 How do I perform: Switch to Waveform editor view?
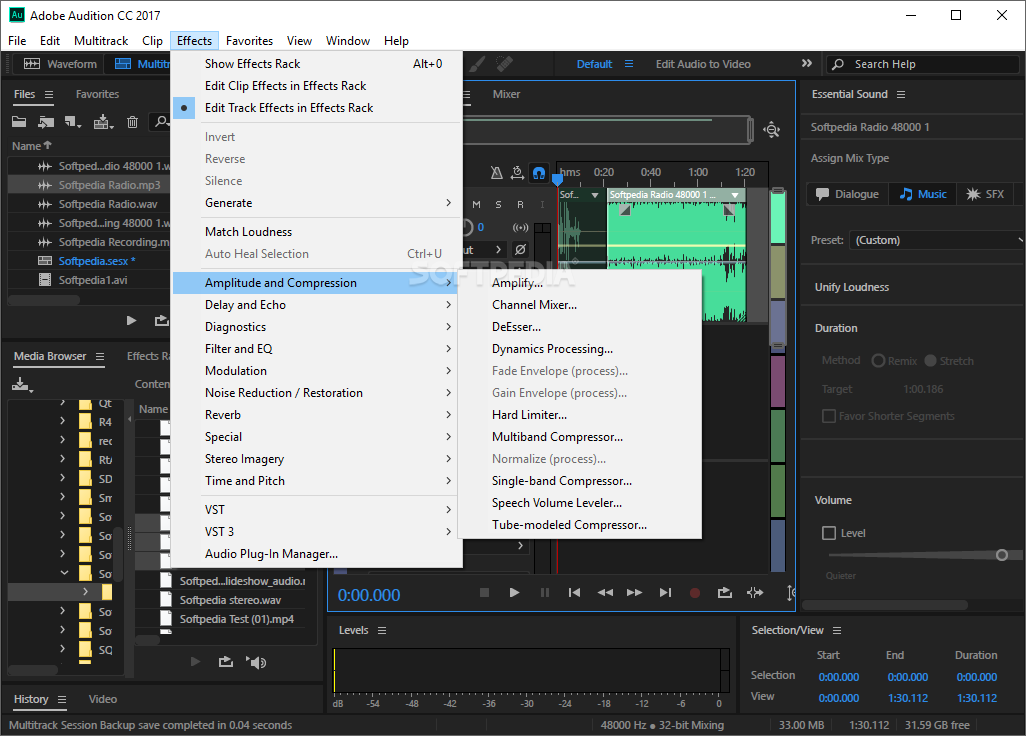60,64
